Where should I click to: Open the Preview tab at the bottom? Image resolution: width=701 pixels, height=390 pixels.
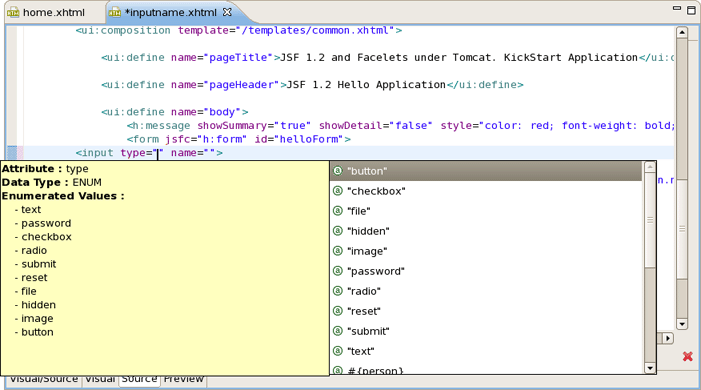184,379
